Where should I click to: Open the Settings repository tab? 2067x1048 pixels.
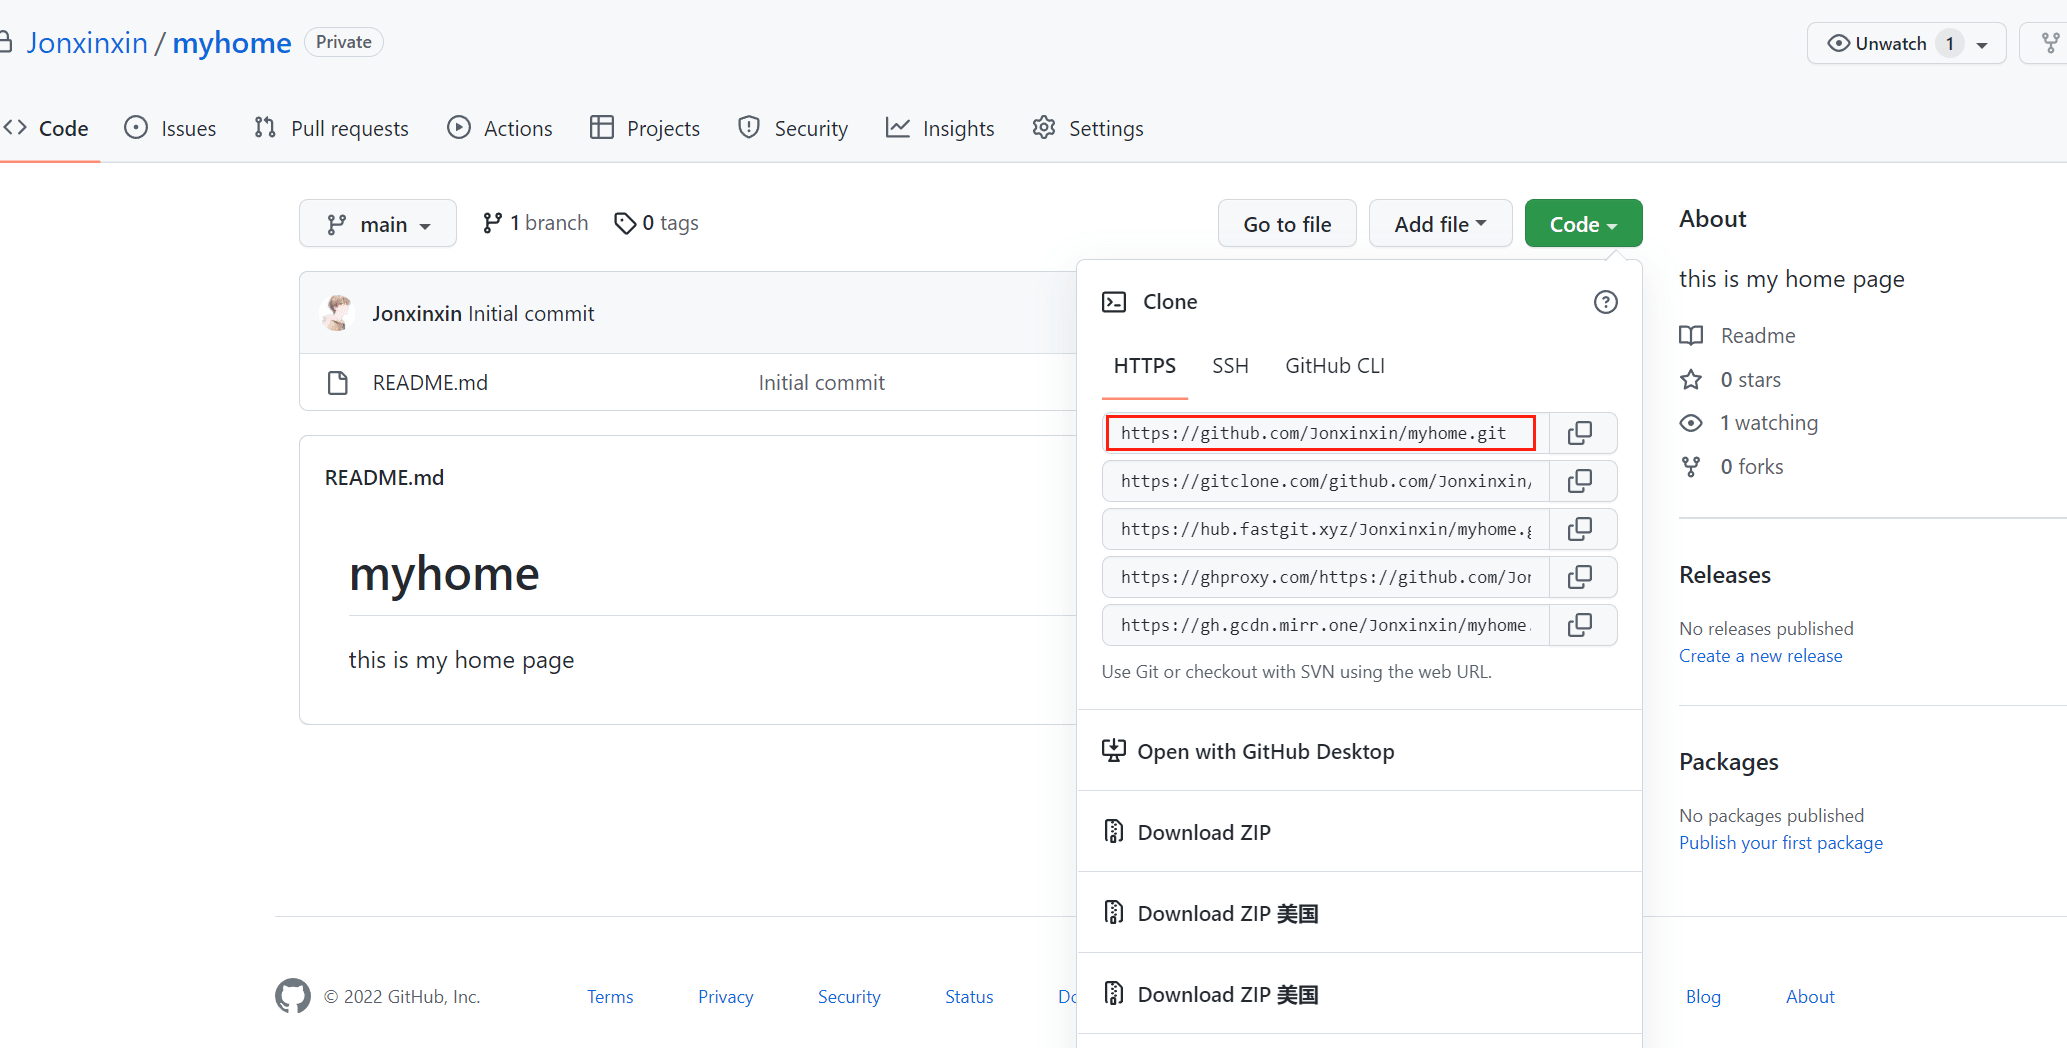tap(1088, 128)
